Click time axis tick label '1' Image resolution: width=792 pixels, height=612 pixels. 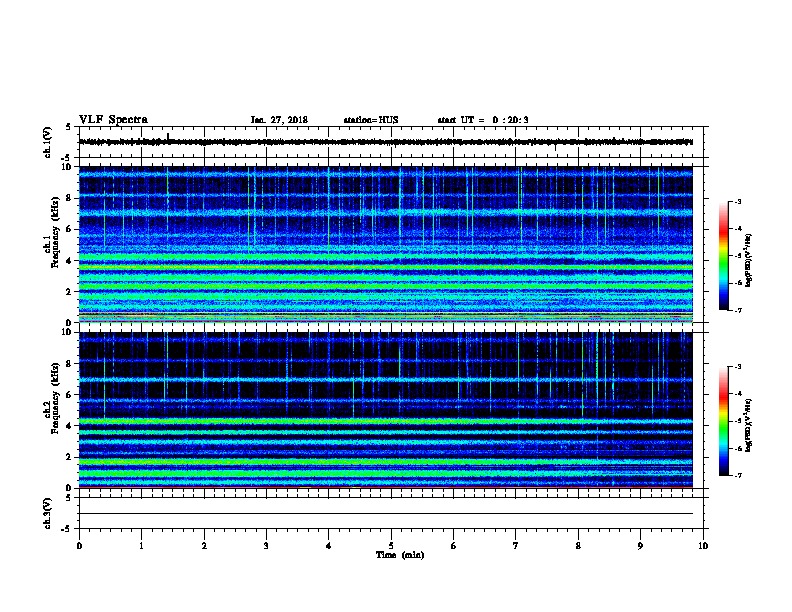(x=141, y=546)
